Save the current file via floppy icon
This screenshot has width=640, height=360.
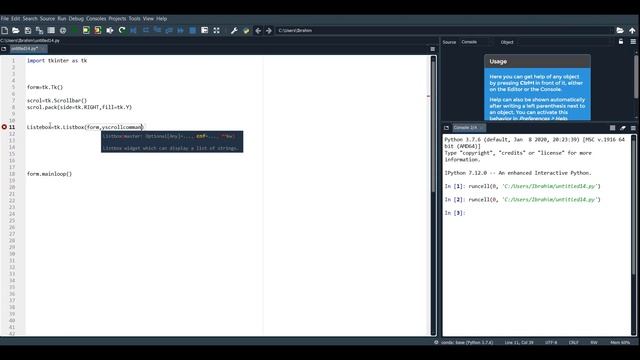click(x=28, y=30)
